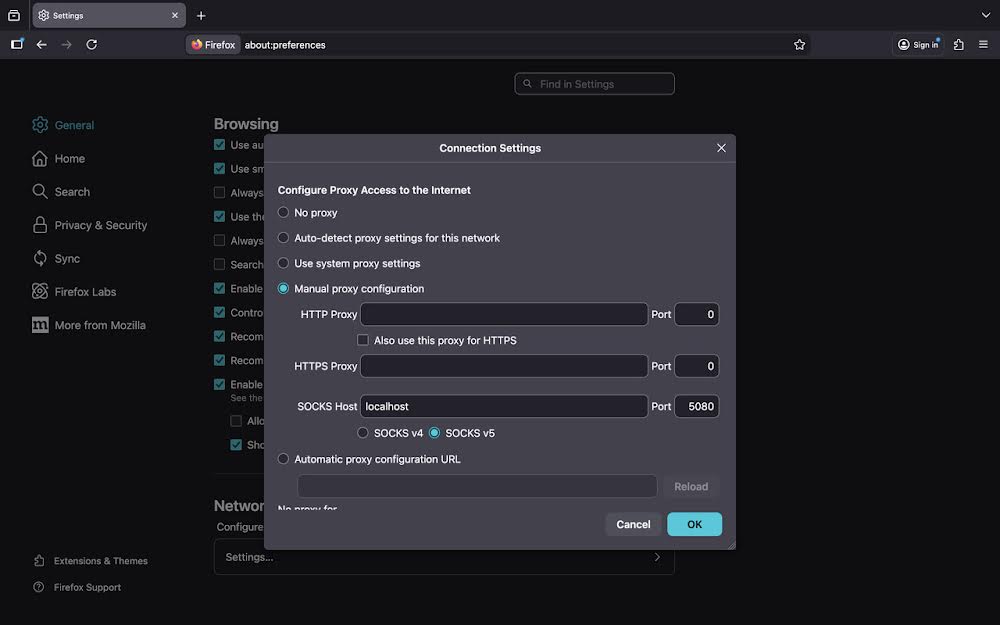Choose the 'No proxy' option
Image resolution: width=1000 pixels, height=625 pixels.
[283, 212]
